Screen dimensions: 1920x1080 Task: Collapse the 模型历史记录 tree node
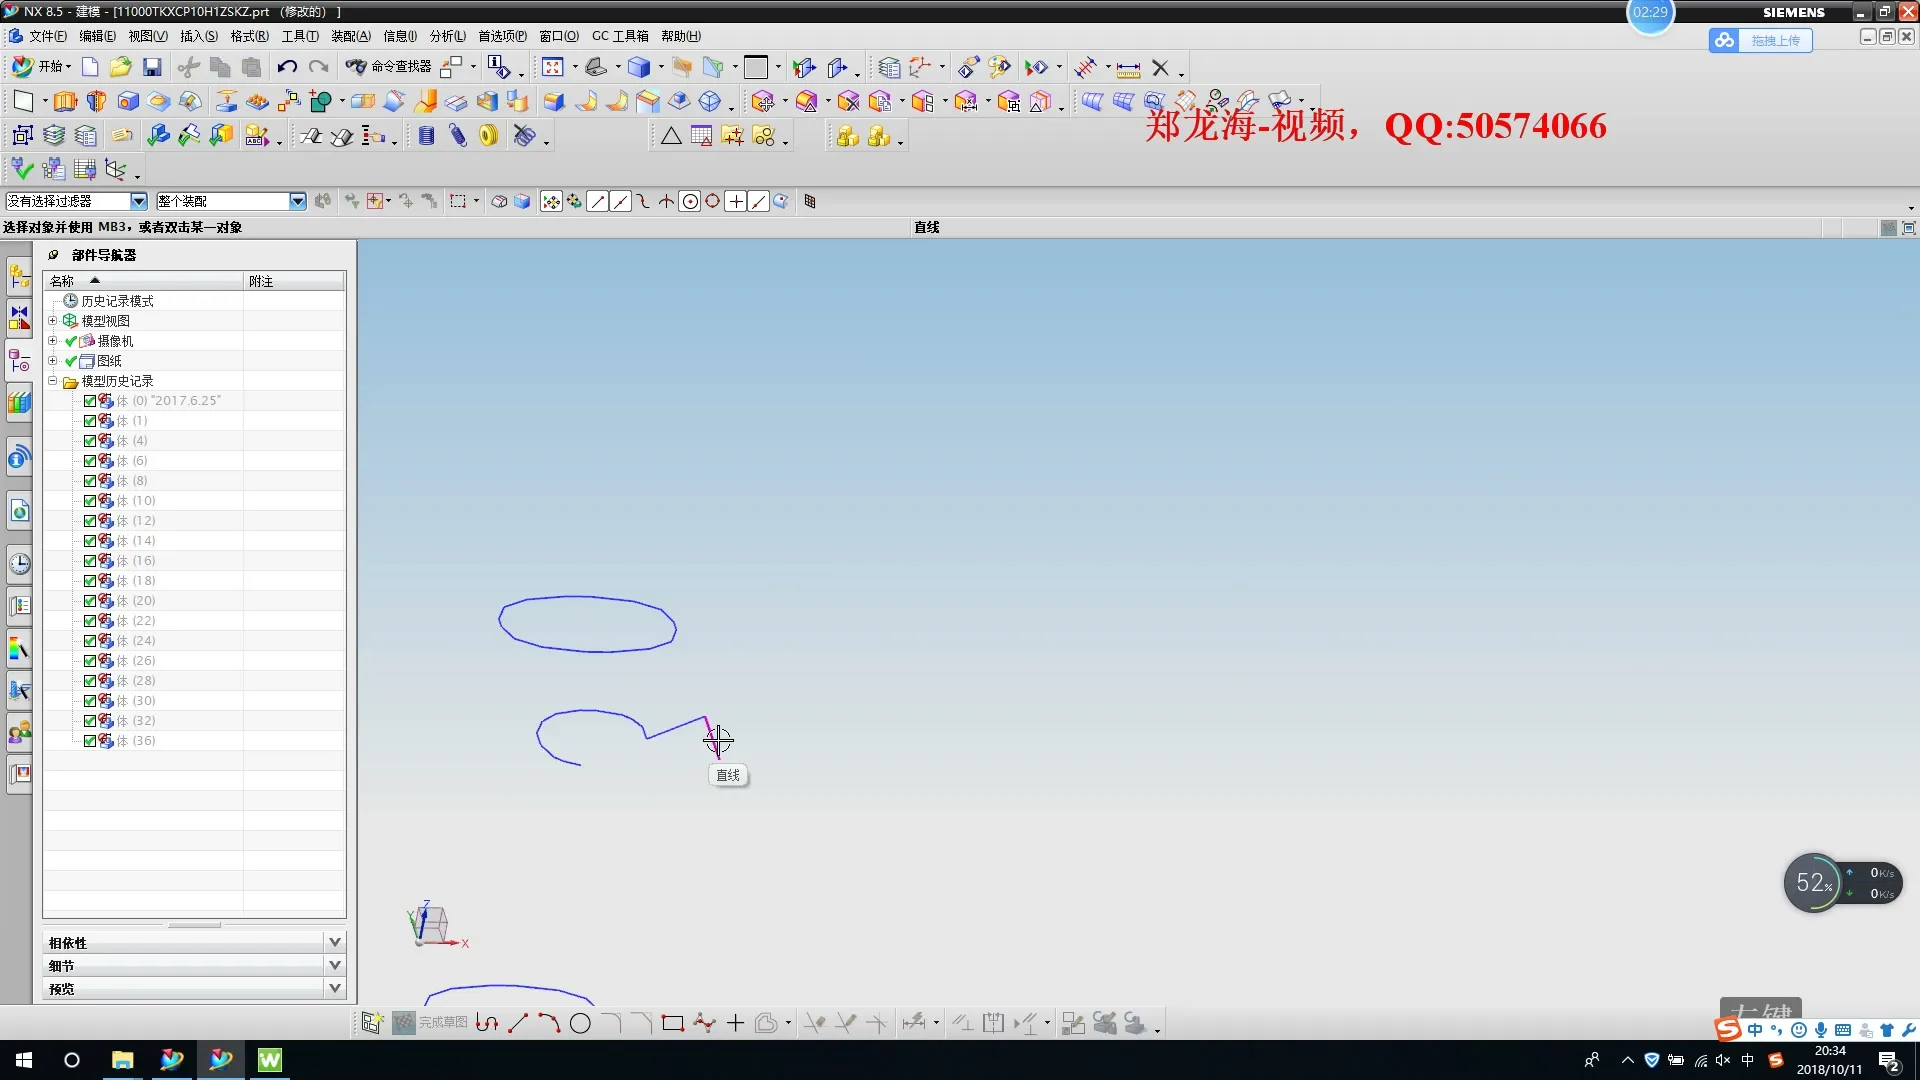[x=53, y=381]
